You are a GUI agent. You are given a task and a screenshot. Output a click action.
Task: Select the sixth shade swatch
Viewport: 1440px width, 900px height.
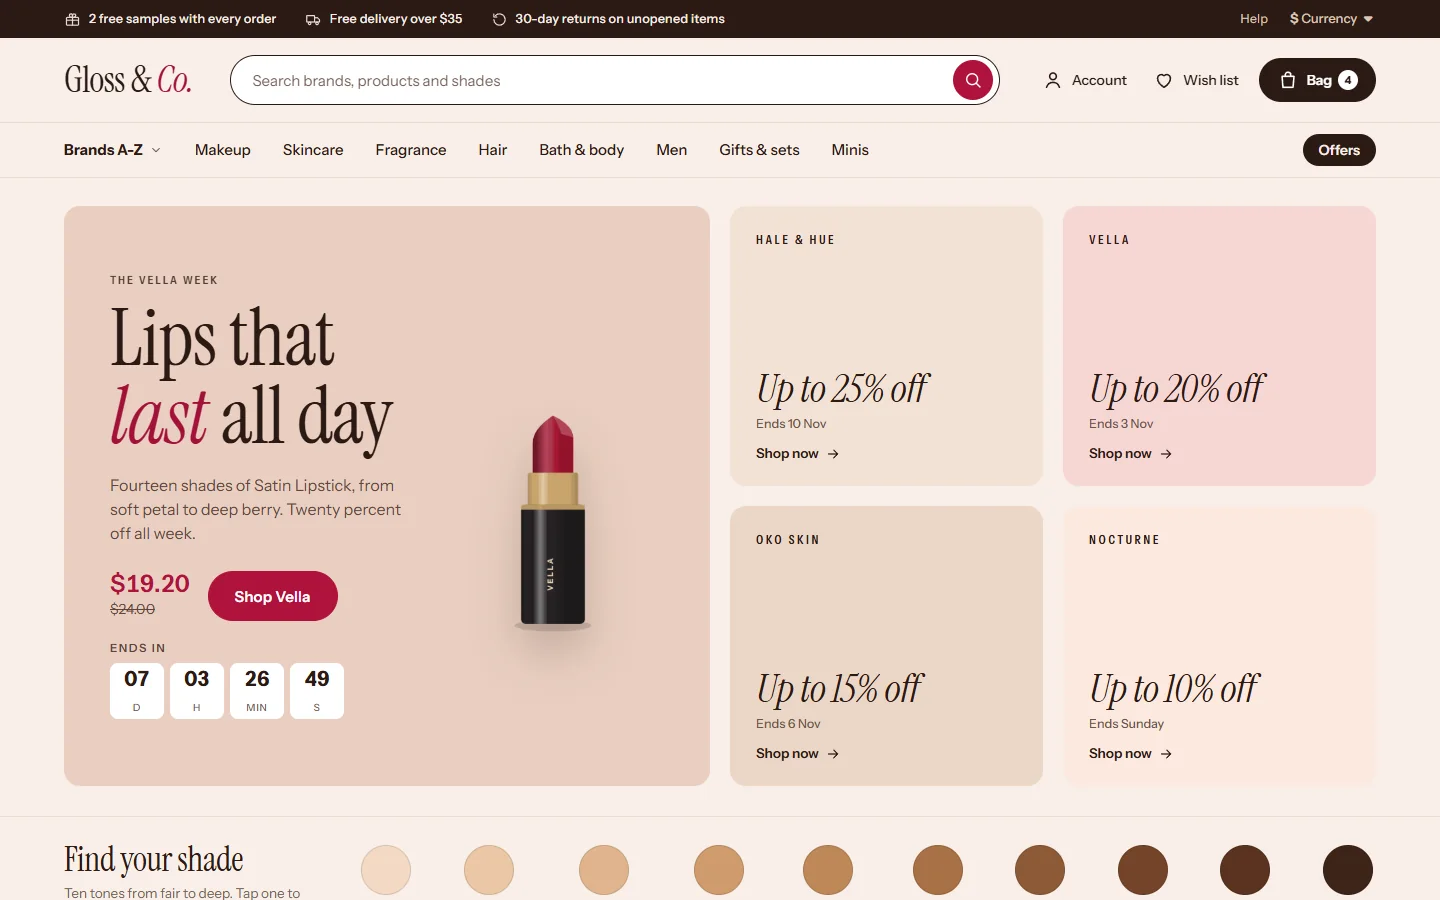point(937,870)
